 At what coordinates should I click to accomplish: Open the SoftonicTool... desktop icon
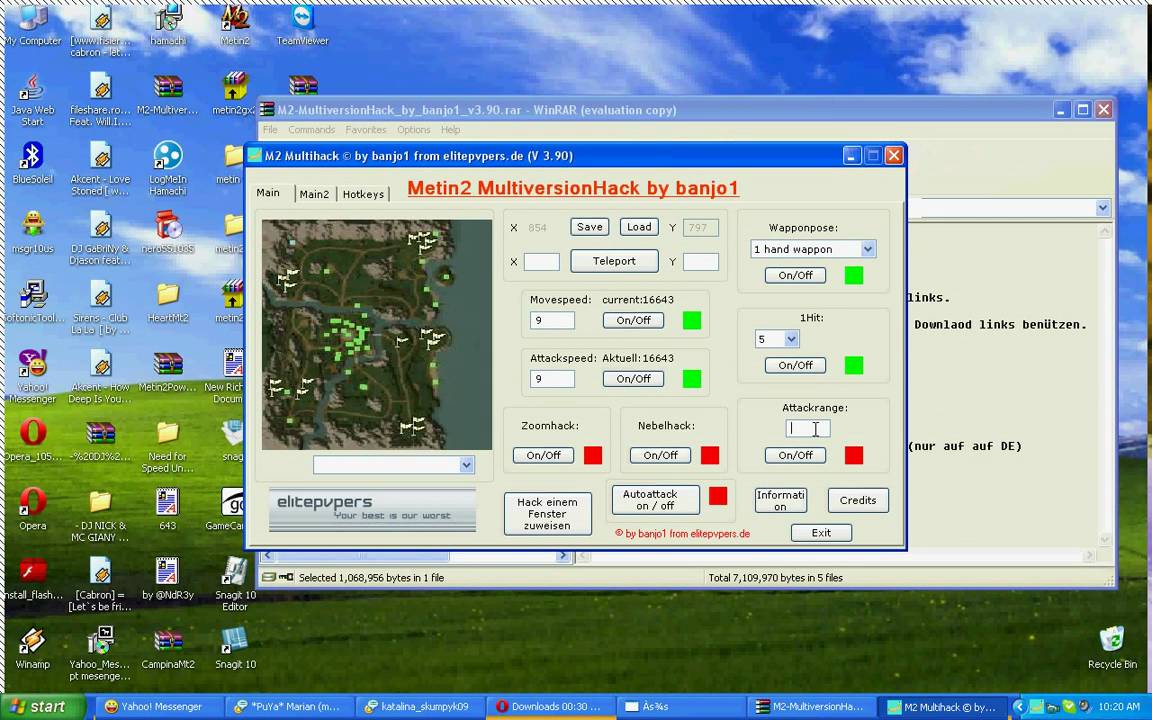(32, 301)
